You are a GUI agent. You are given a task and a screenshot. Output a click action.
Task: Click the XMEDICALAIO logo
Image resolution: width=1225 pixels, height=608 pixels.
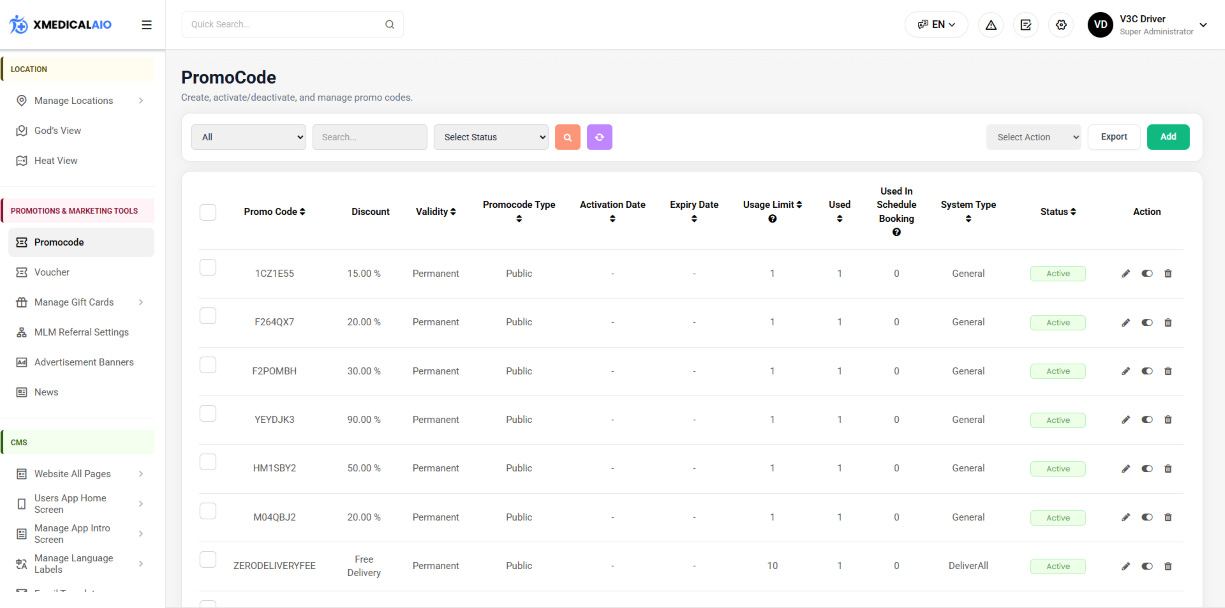[62, 25]
